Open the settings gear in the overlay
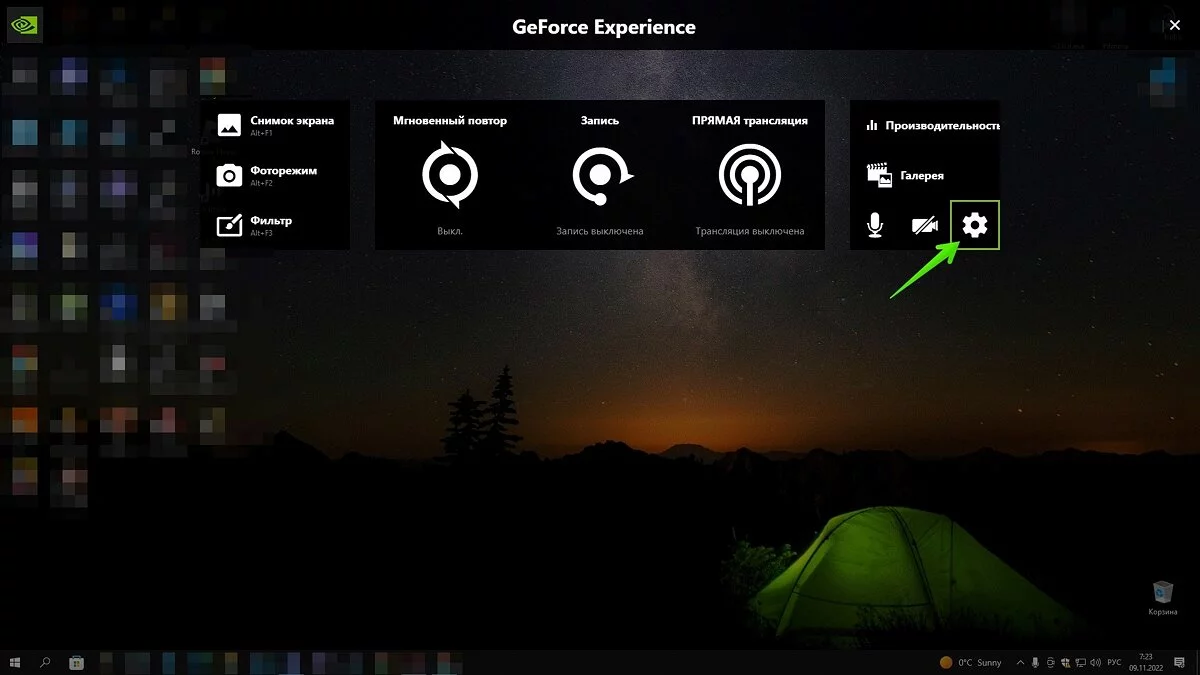This screenshot has height=675, width=1200. click(x=974, y=226)
